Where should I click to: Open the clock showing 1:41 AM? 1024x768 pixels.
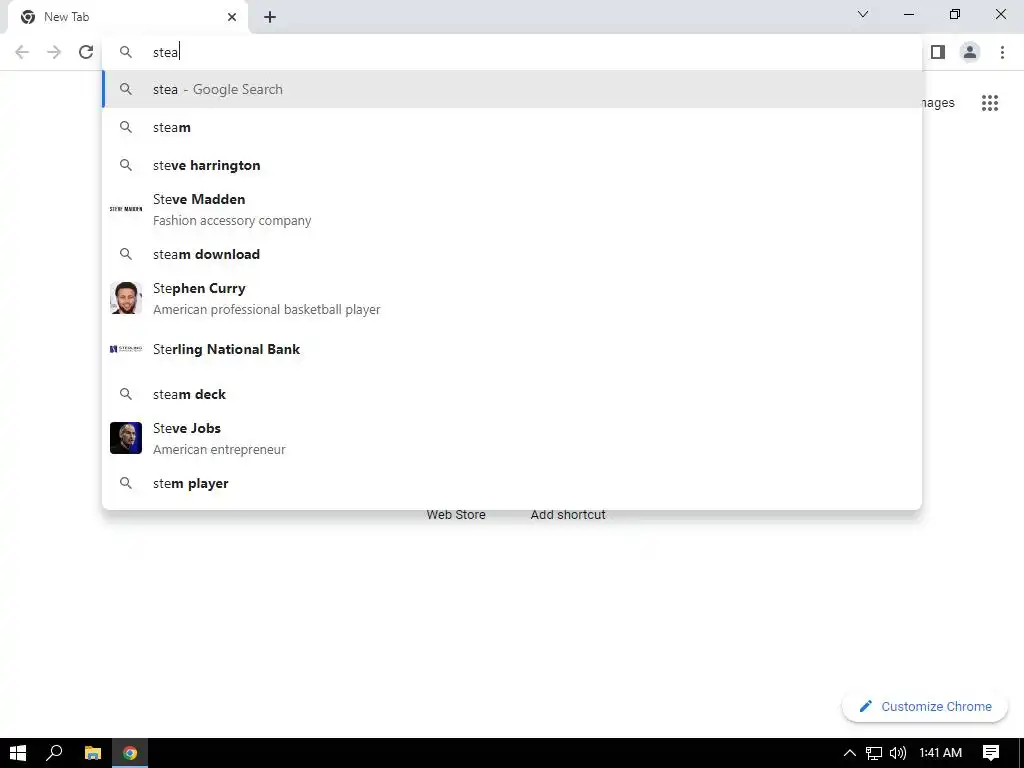940,753
